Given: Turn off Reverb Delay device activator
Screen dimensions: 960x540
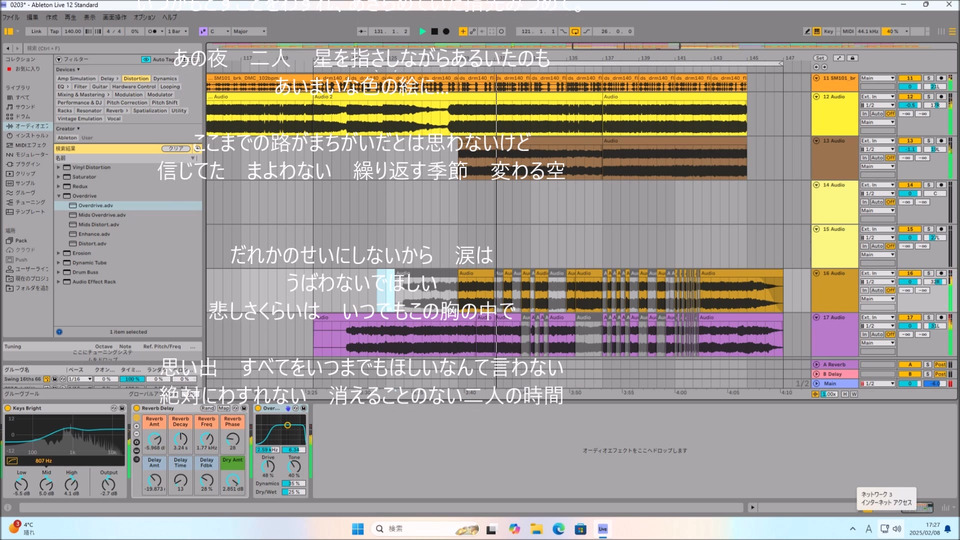Looking at the screenshot, I should 137,408.
